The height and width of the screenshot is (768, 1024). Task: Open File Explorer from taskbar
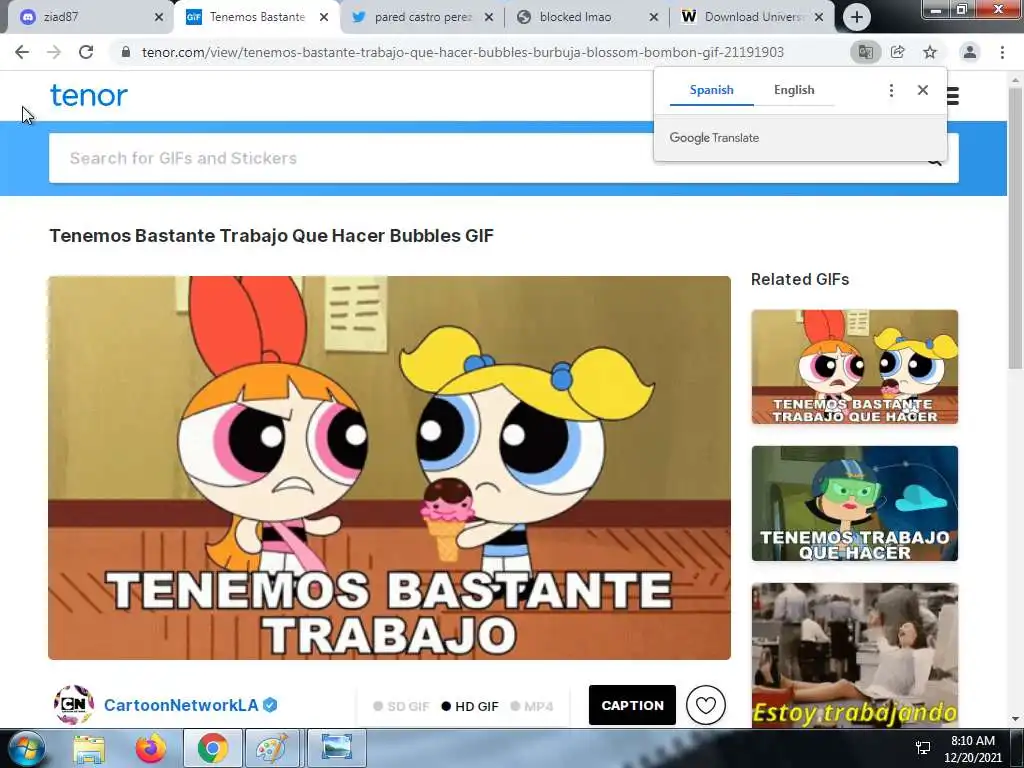click(x=89, y=748)
